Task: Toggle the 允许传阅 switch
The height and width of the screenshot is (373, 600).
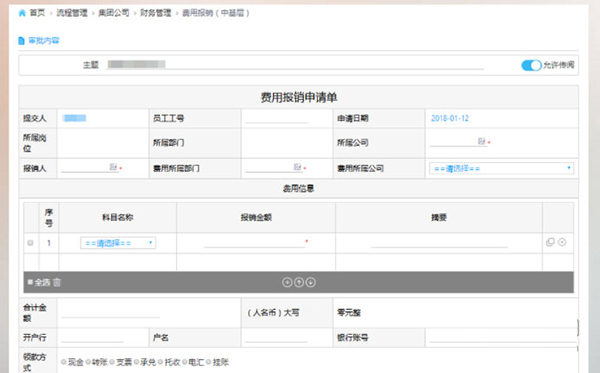Action: point(531,65)
